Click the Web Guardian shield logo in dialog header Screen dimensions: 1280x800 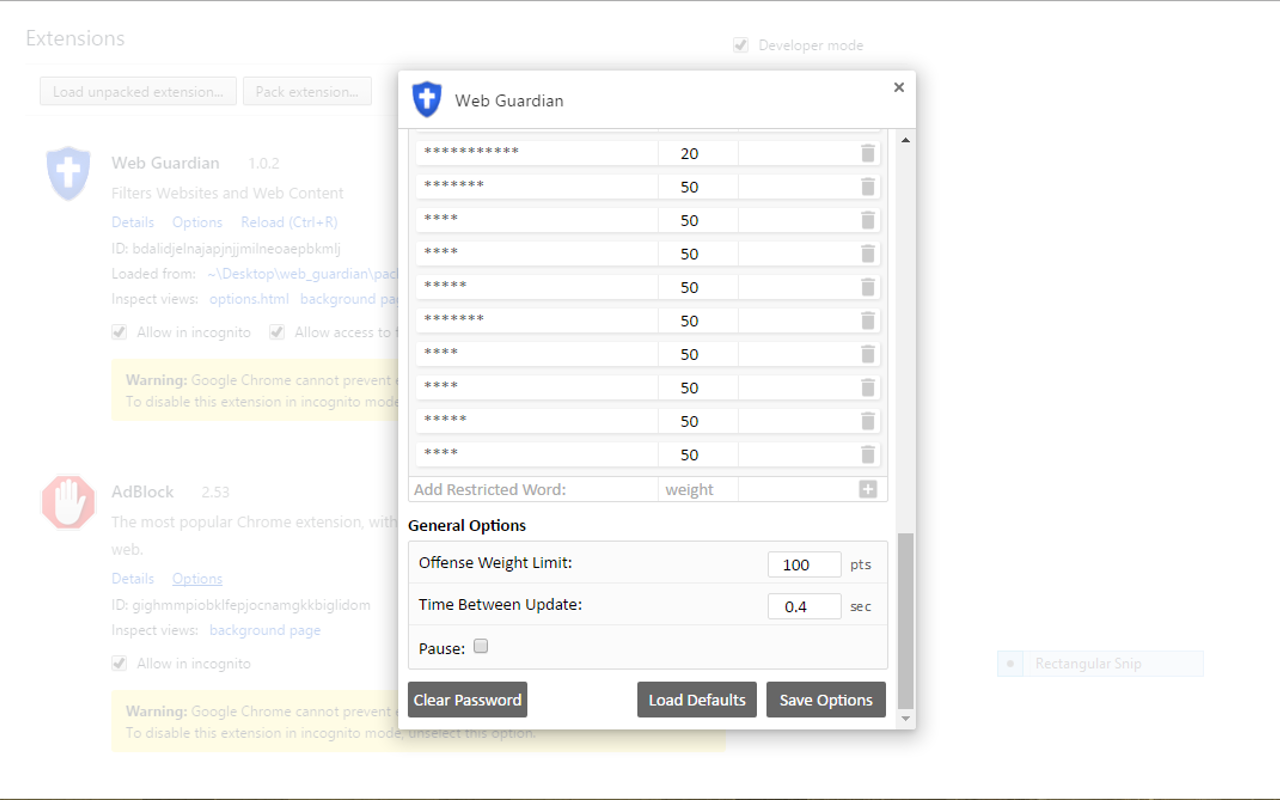pos(427,100)
